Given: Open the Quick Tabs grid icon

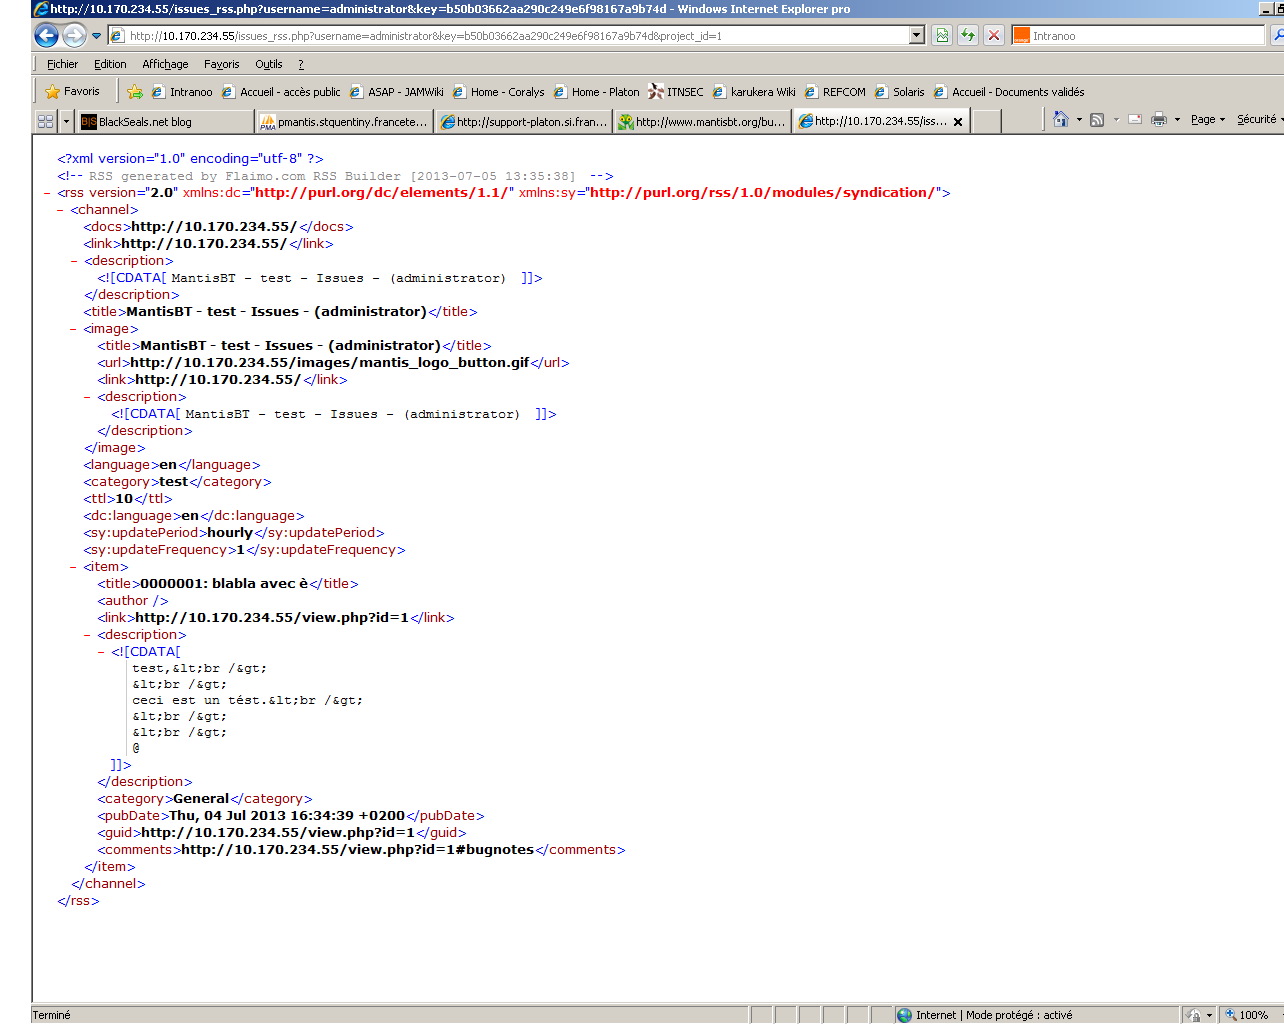Looking at the screenshot, I should click(x=45, y=121).
